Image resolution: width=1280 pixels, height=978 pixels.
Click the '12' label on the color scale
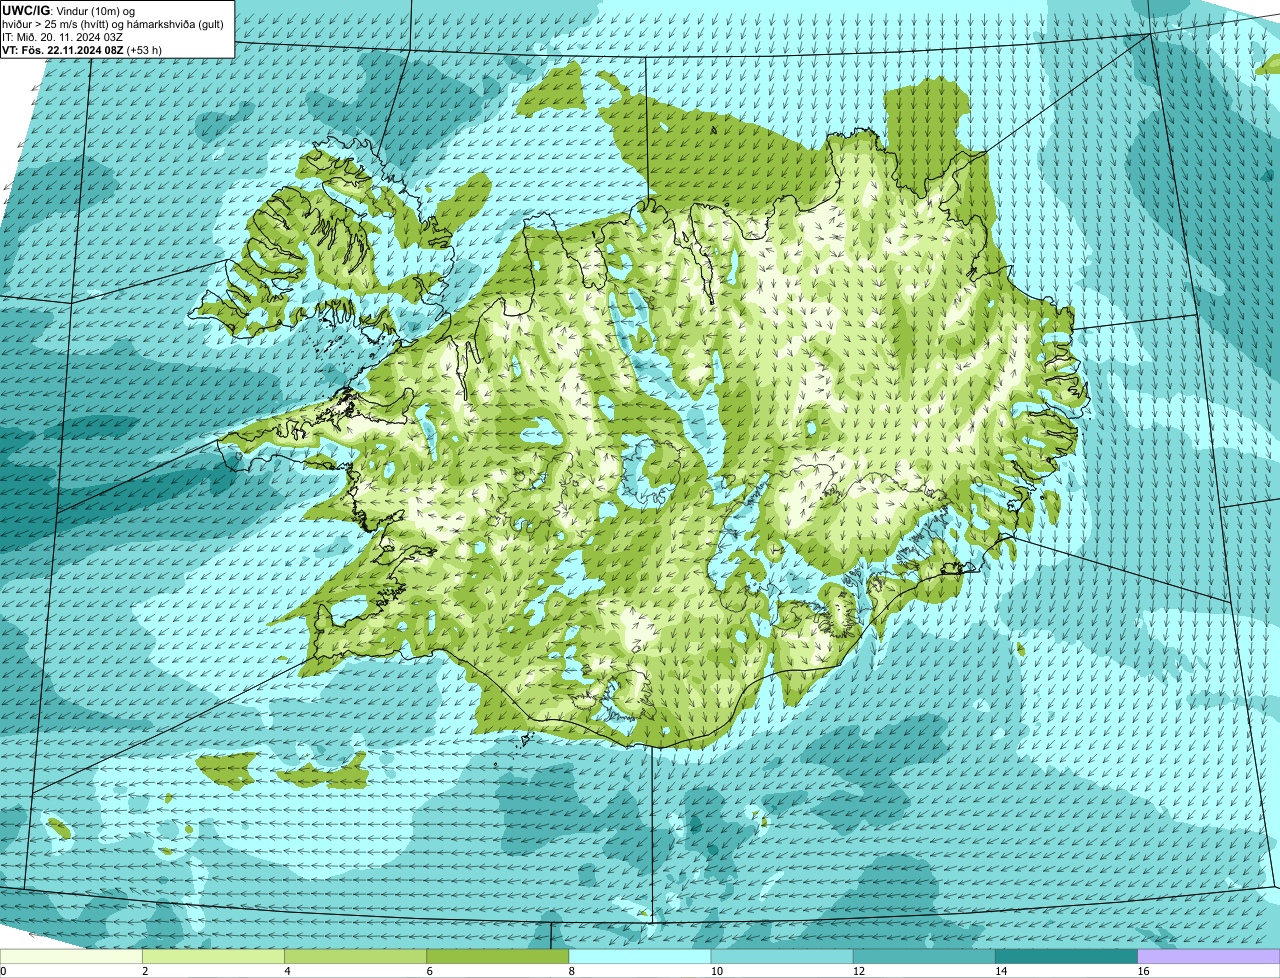pyautogui.click(x=857, y=971)
